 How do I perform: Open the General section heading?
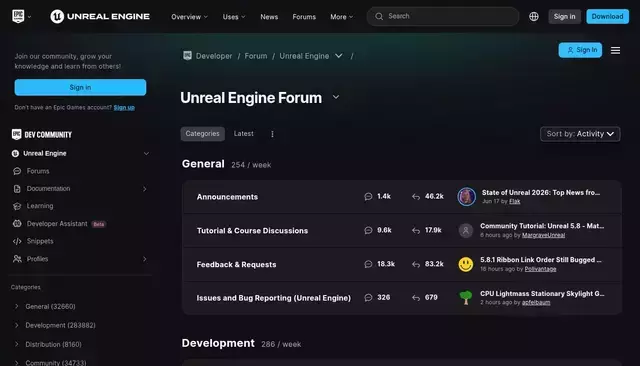[203, 164]
